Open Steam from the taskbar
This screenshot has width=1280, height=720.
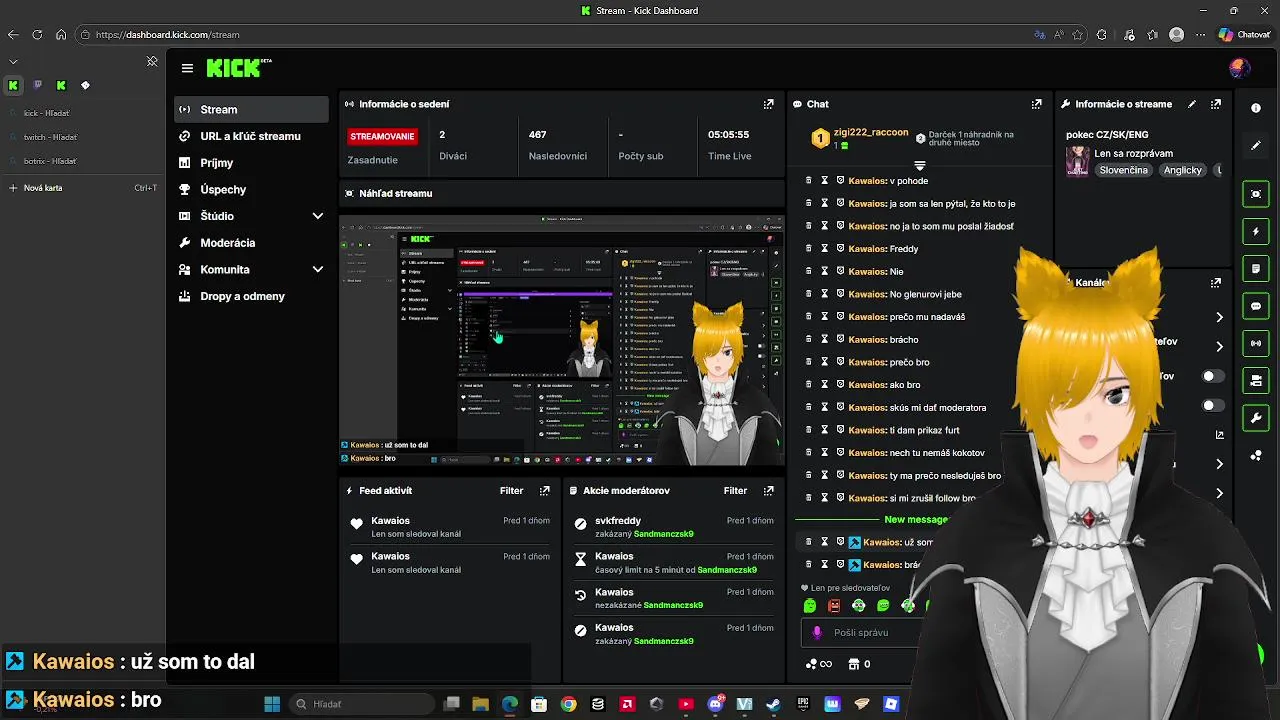[x=773, y=704]
